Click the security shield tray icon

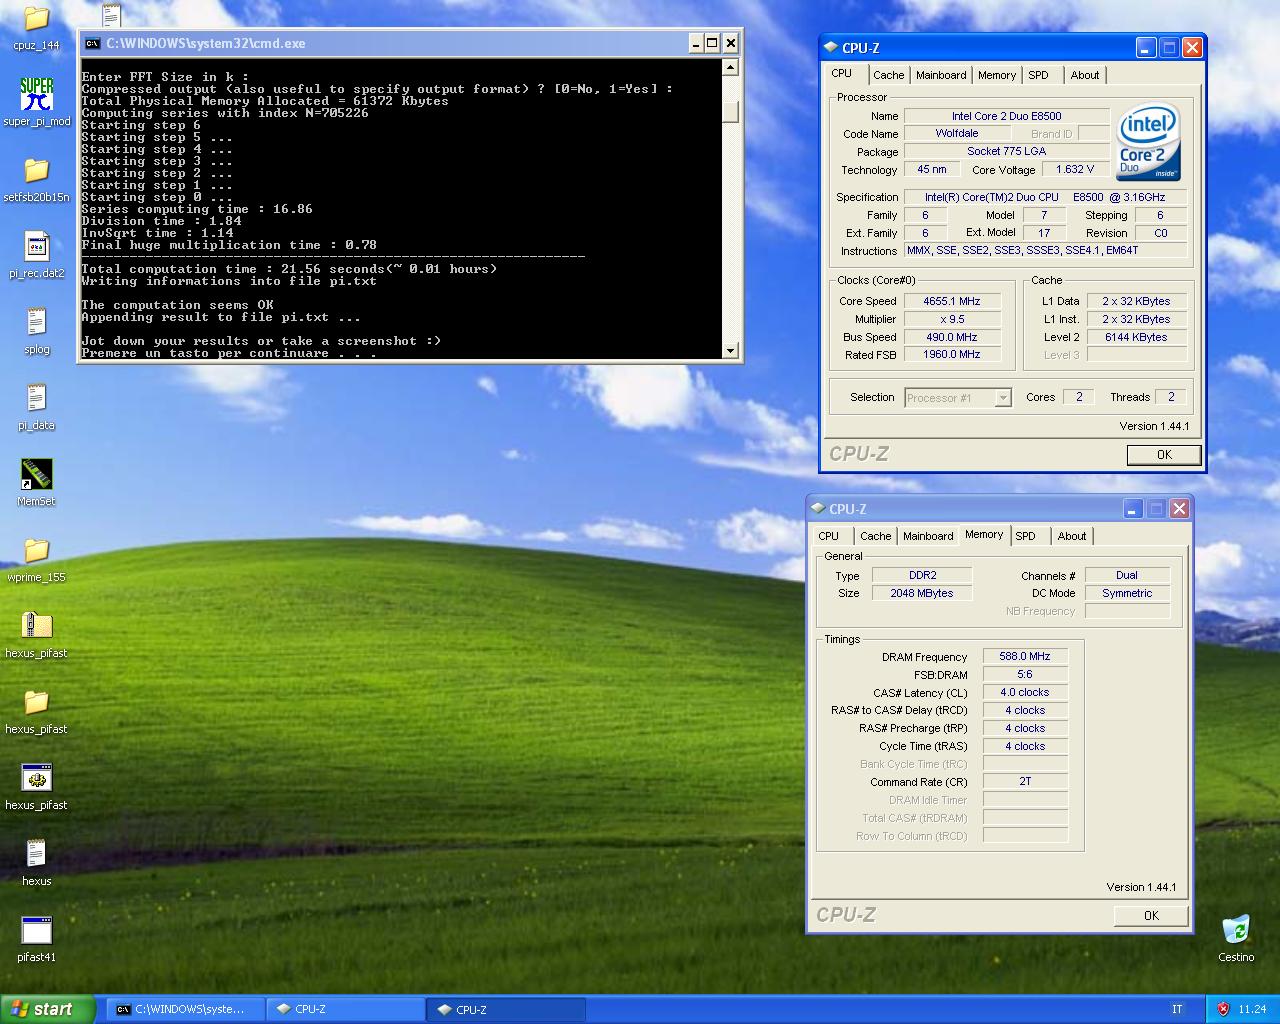(x=1223, y=1009)
